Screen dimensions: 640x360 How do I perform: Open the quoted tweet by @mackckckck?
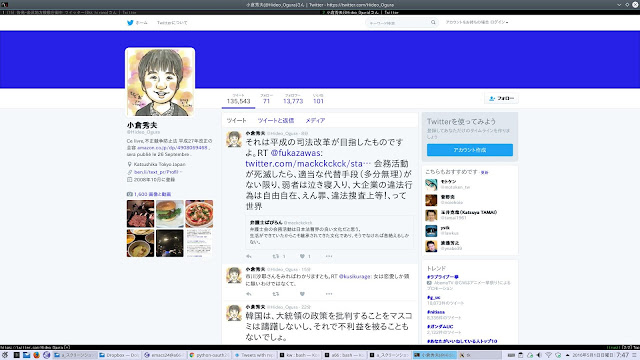point(329,232)
